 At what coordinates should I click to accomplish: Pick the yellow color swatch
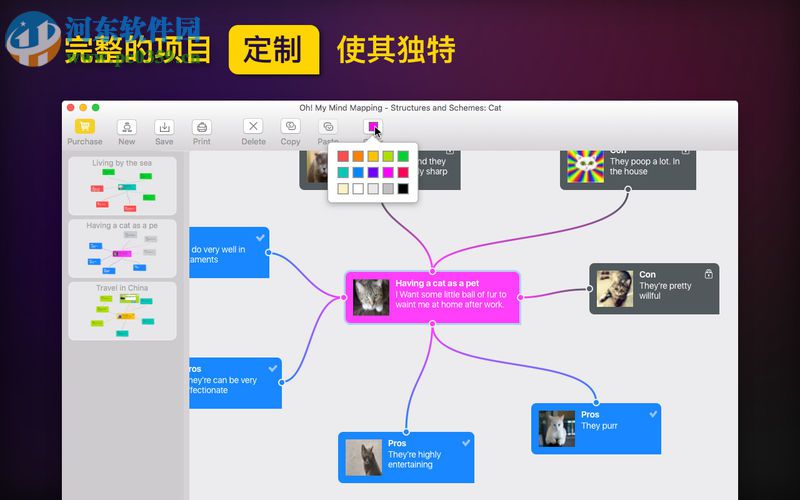tap(373, 156)
